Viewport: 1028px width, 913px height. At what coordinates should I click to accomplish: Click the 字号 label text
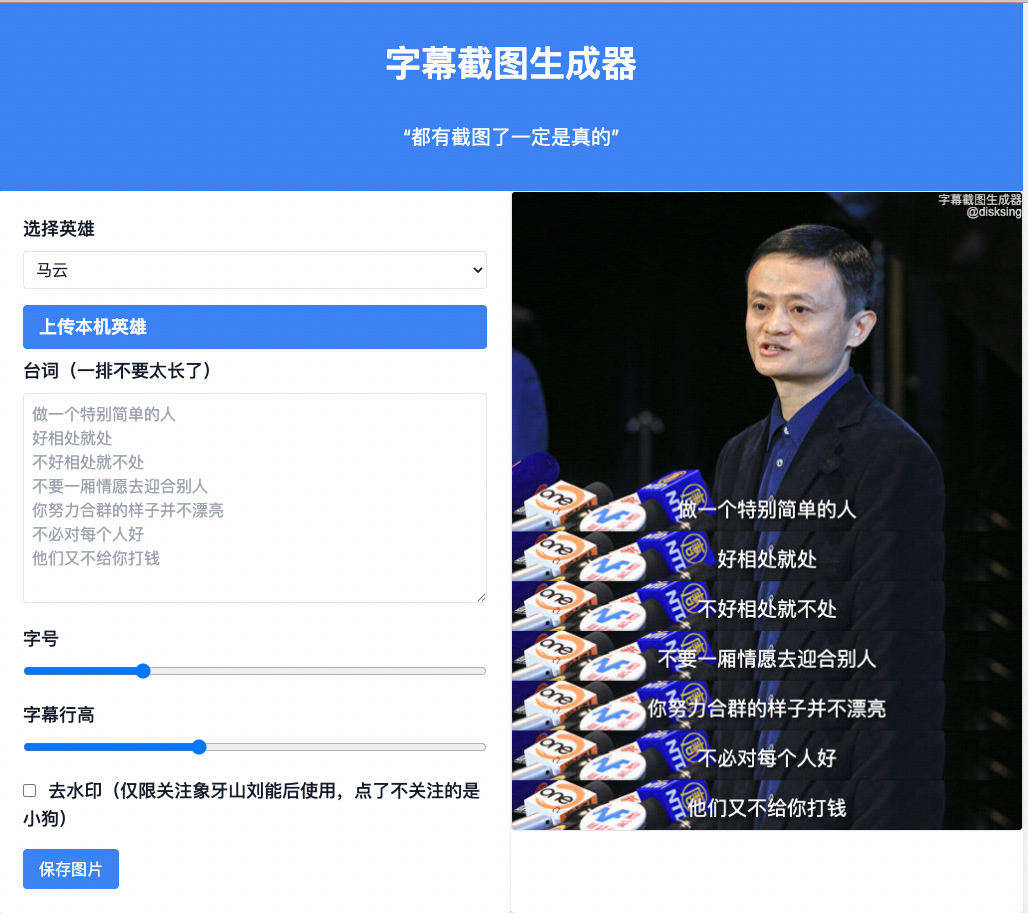coord(41,638)
